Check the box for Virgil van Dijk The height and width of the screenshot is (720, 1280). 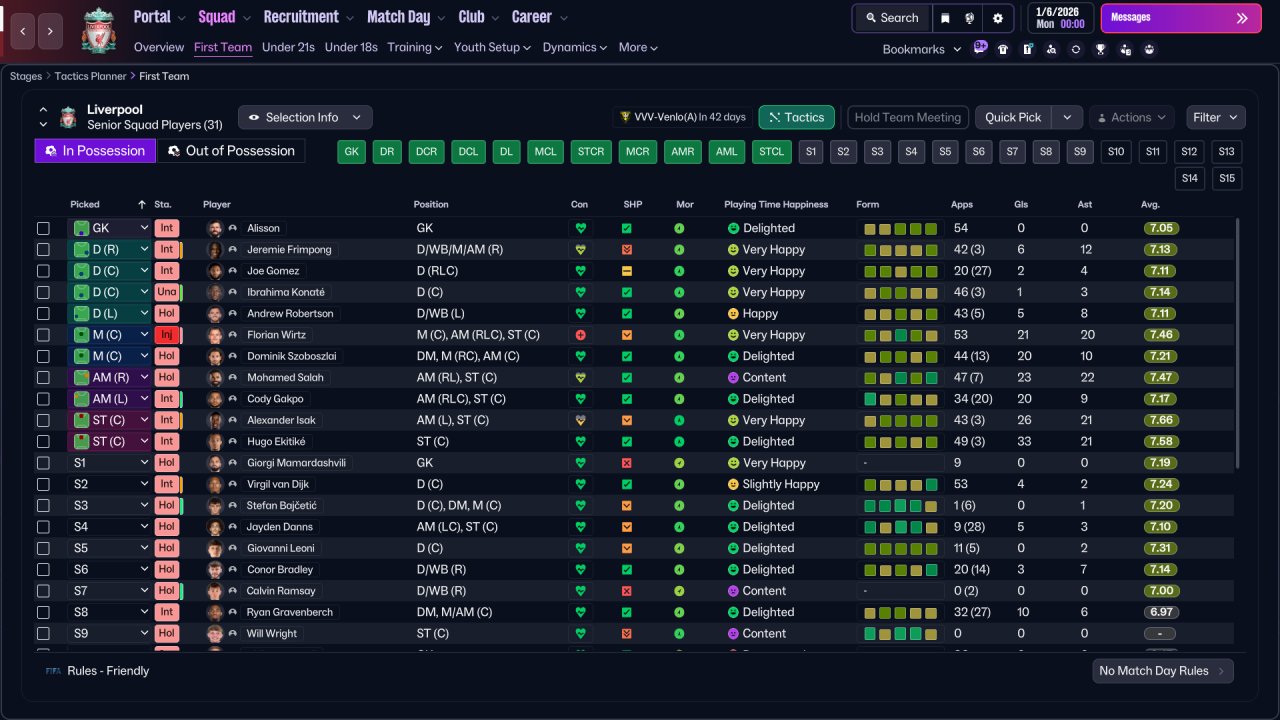tap(43, 484)
